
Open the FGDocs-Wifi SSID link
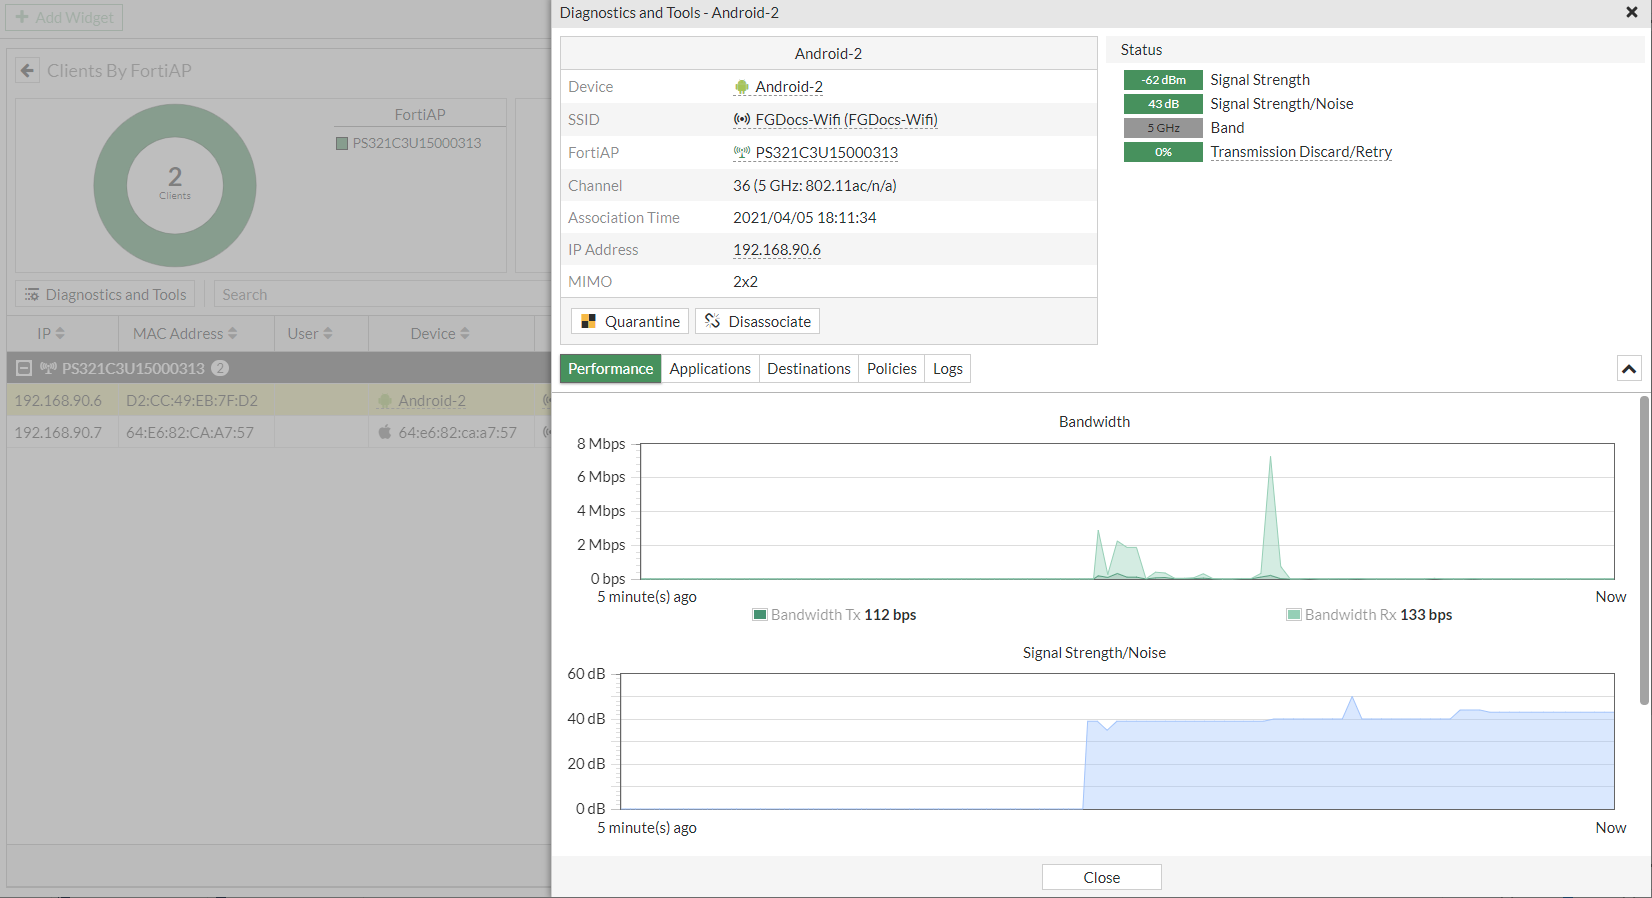point(846,120)
